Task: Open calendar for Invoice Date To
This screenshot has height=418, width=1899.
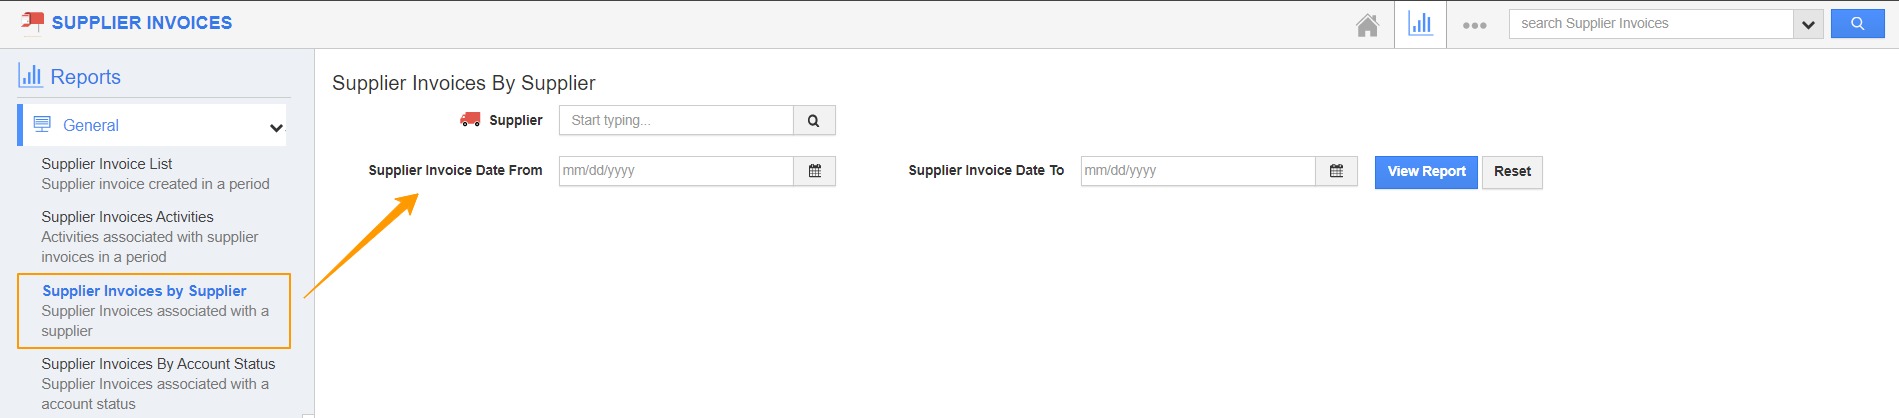Action: pos(1336,171)
